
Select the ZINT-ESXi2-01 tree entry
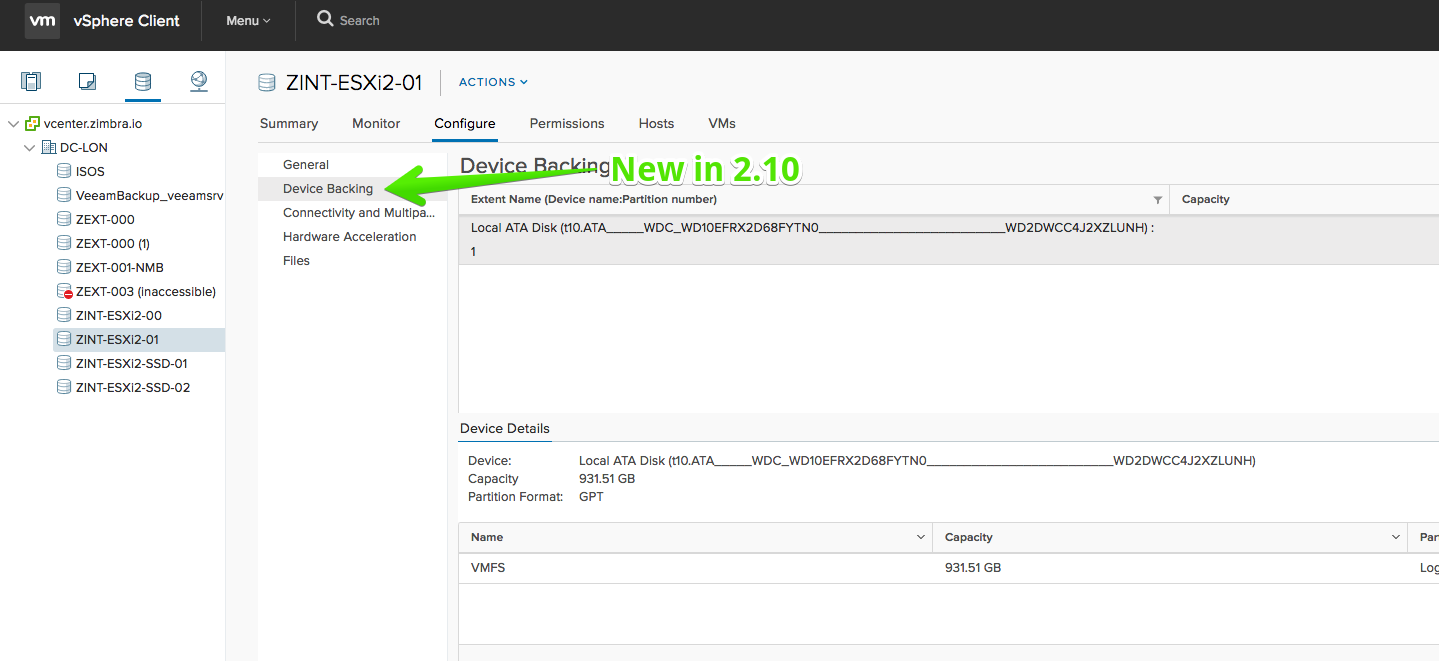117,339
